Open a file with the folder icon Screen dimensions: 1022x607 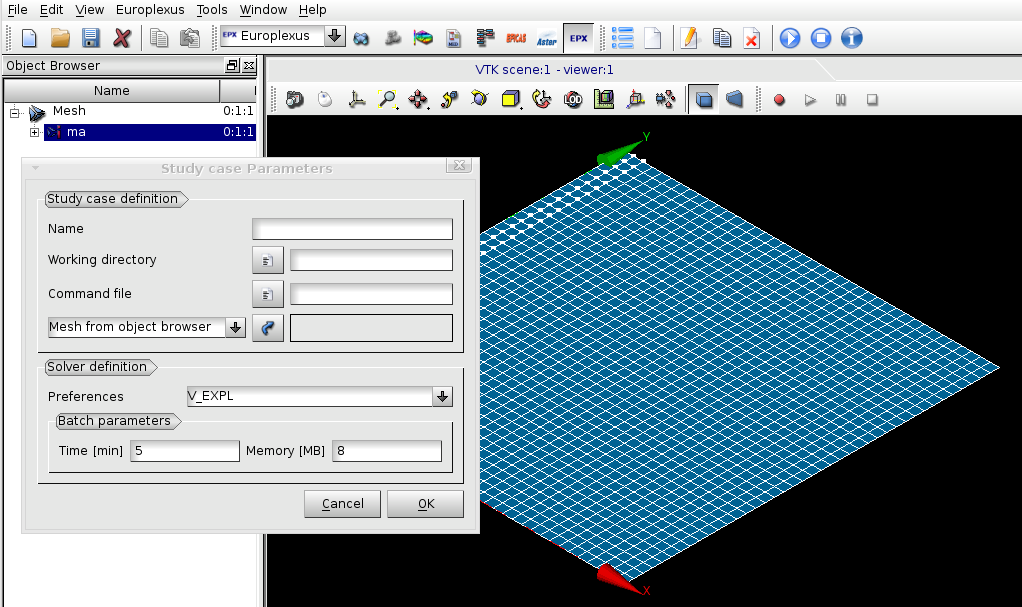60,38
